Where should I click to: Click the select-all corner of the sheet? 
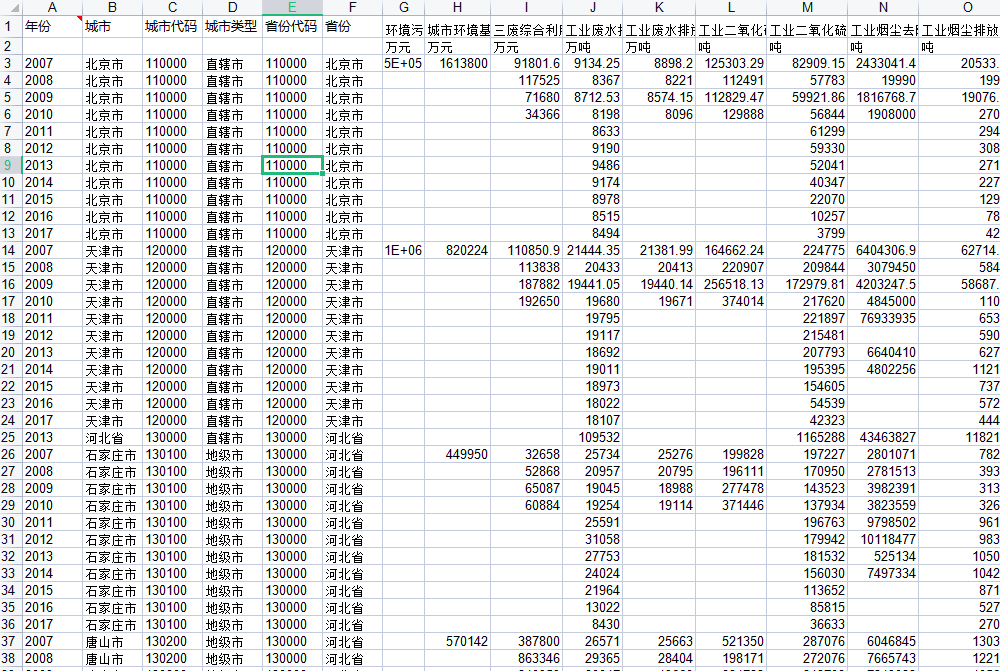pyautogui.click(x=10, y=8)
